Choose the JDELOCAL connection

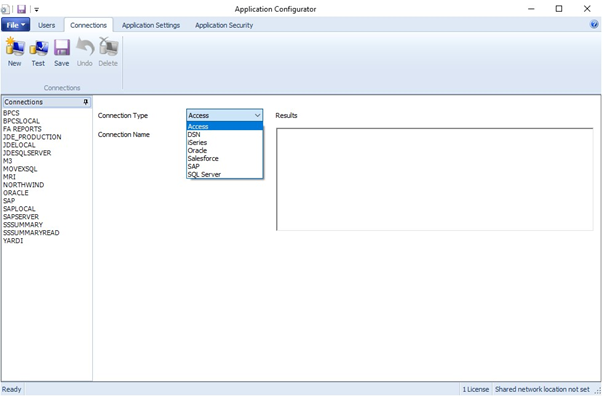19,145
